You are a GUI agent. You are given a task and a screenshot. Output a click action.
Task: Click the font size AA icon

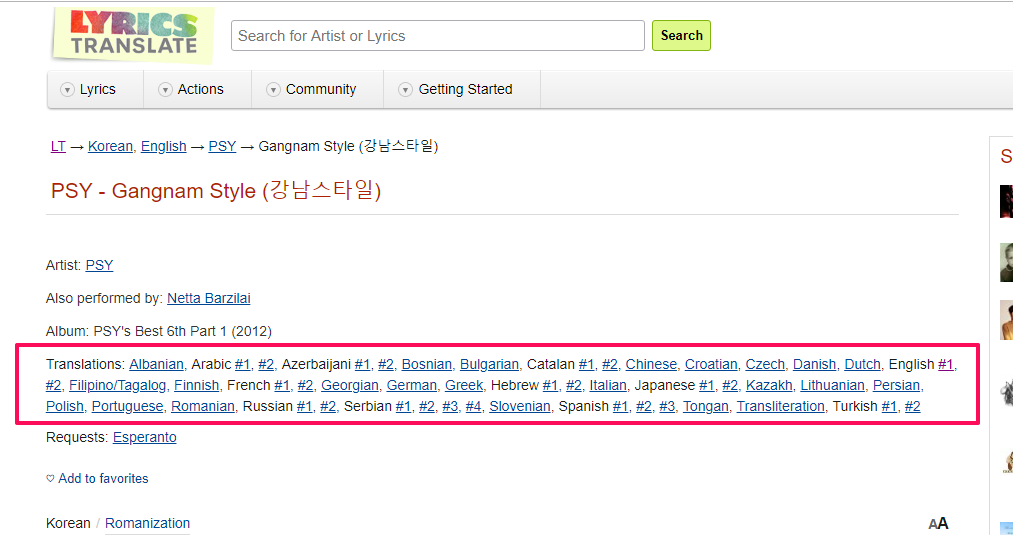tap(938, 523)
